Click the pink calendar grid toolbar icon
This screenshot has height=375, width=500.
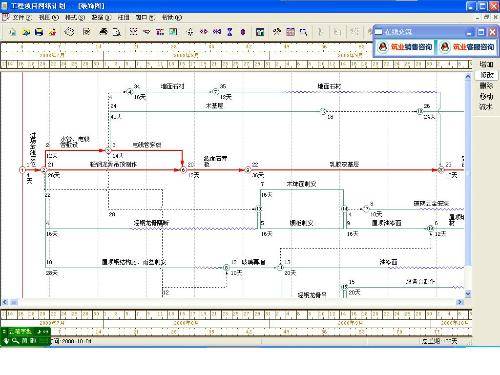click(290, 32)
